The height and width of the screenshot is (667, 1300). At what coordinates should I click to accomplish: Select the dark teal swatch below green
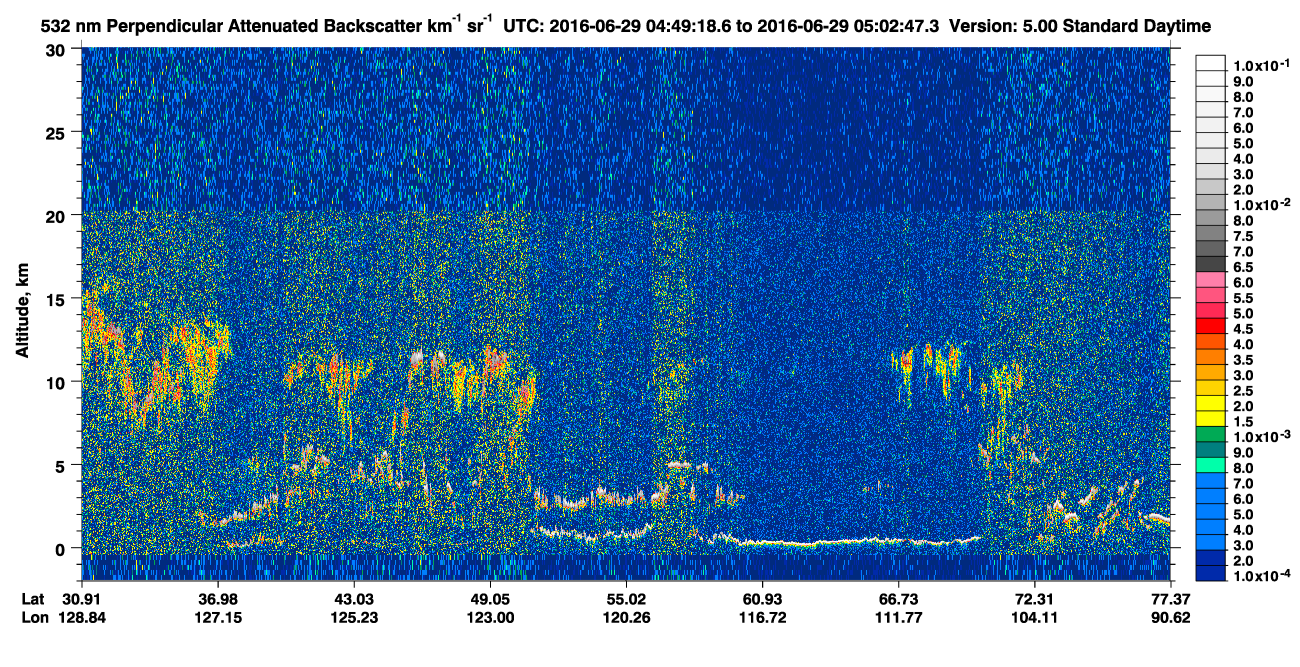1210,450
